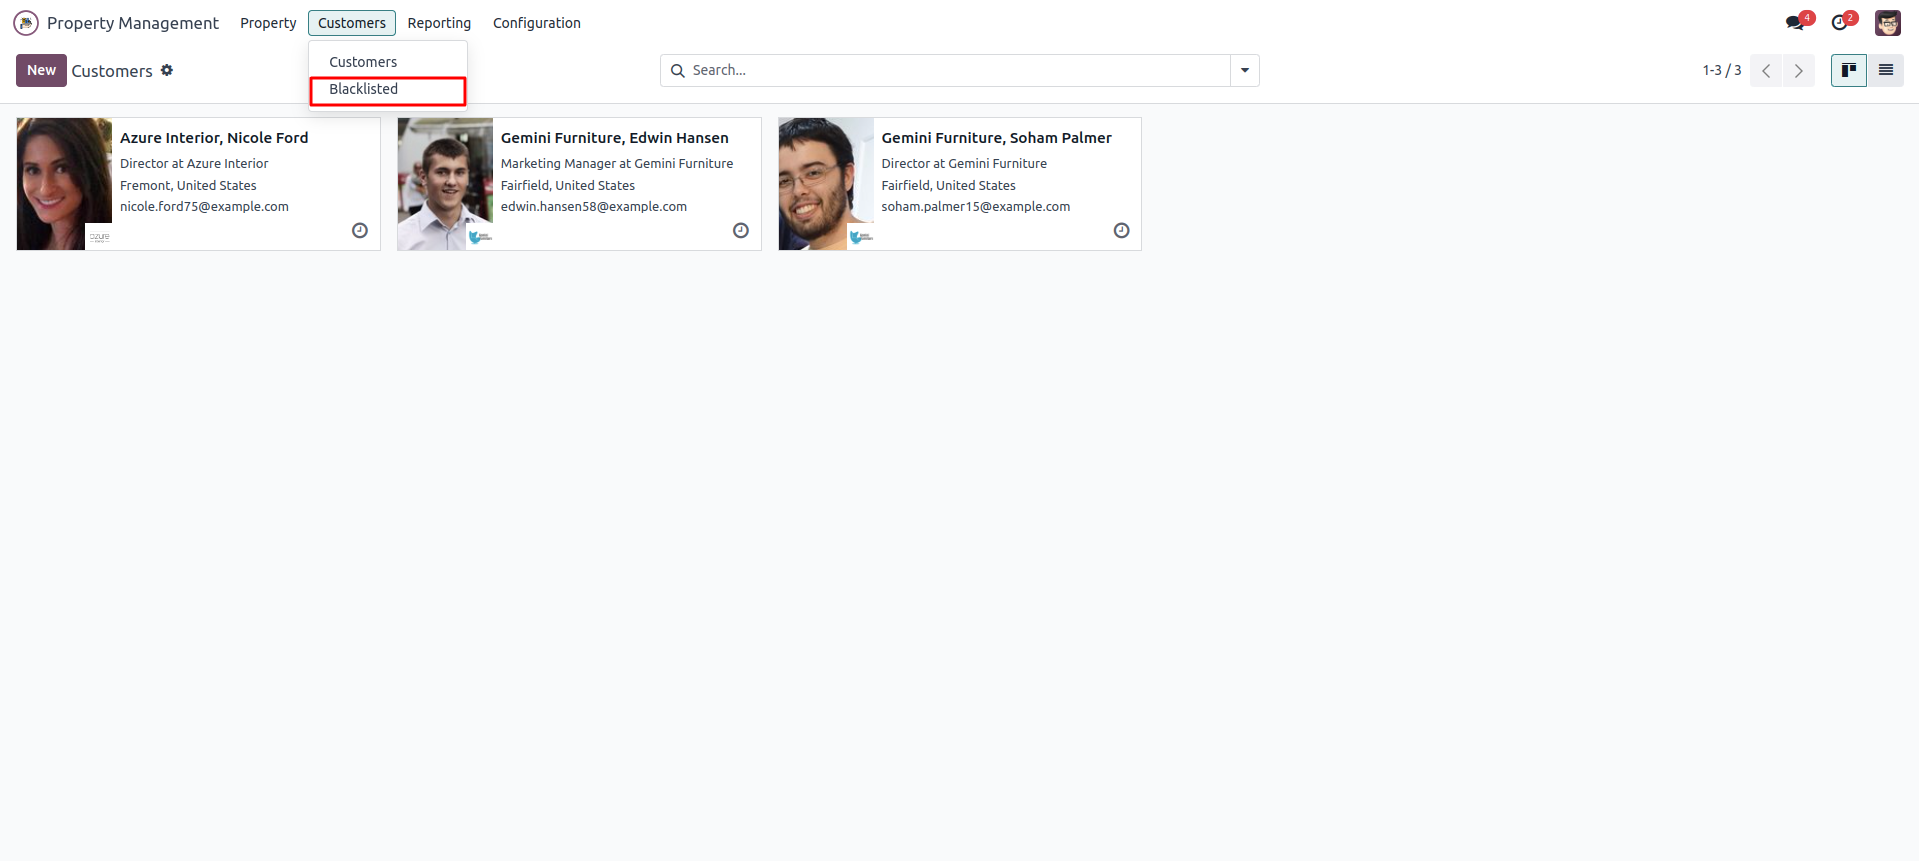
Task: Click the activity clock on Soham Palmer card
Action: pos(1122,231)
